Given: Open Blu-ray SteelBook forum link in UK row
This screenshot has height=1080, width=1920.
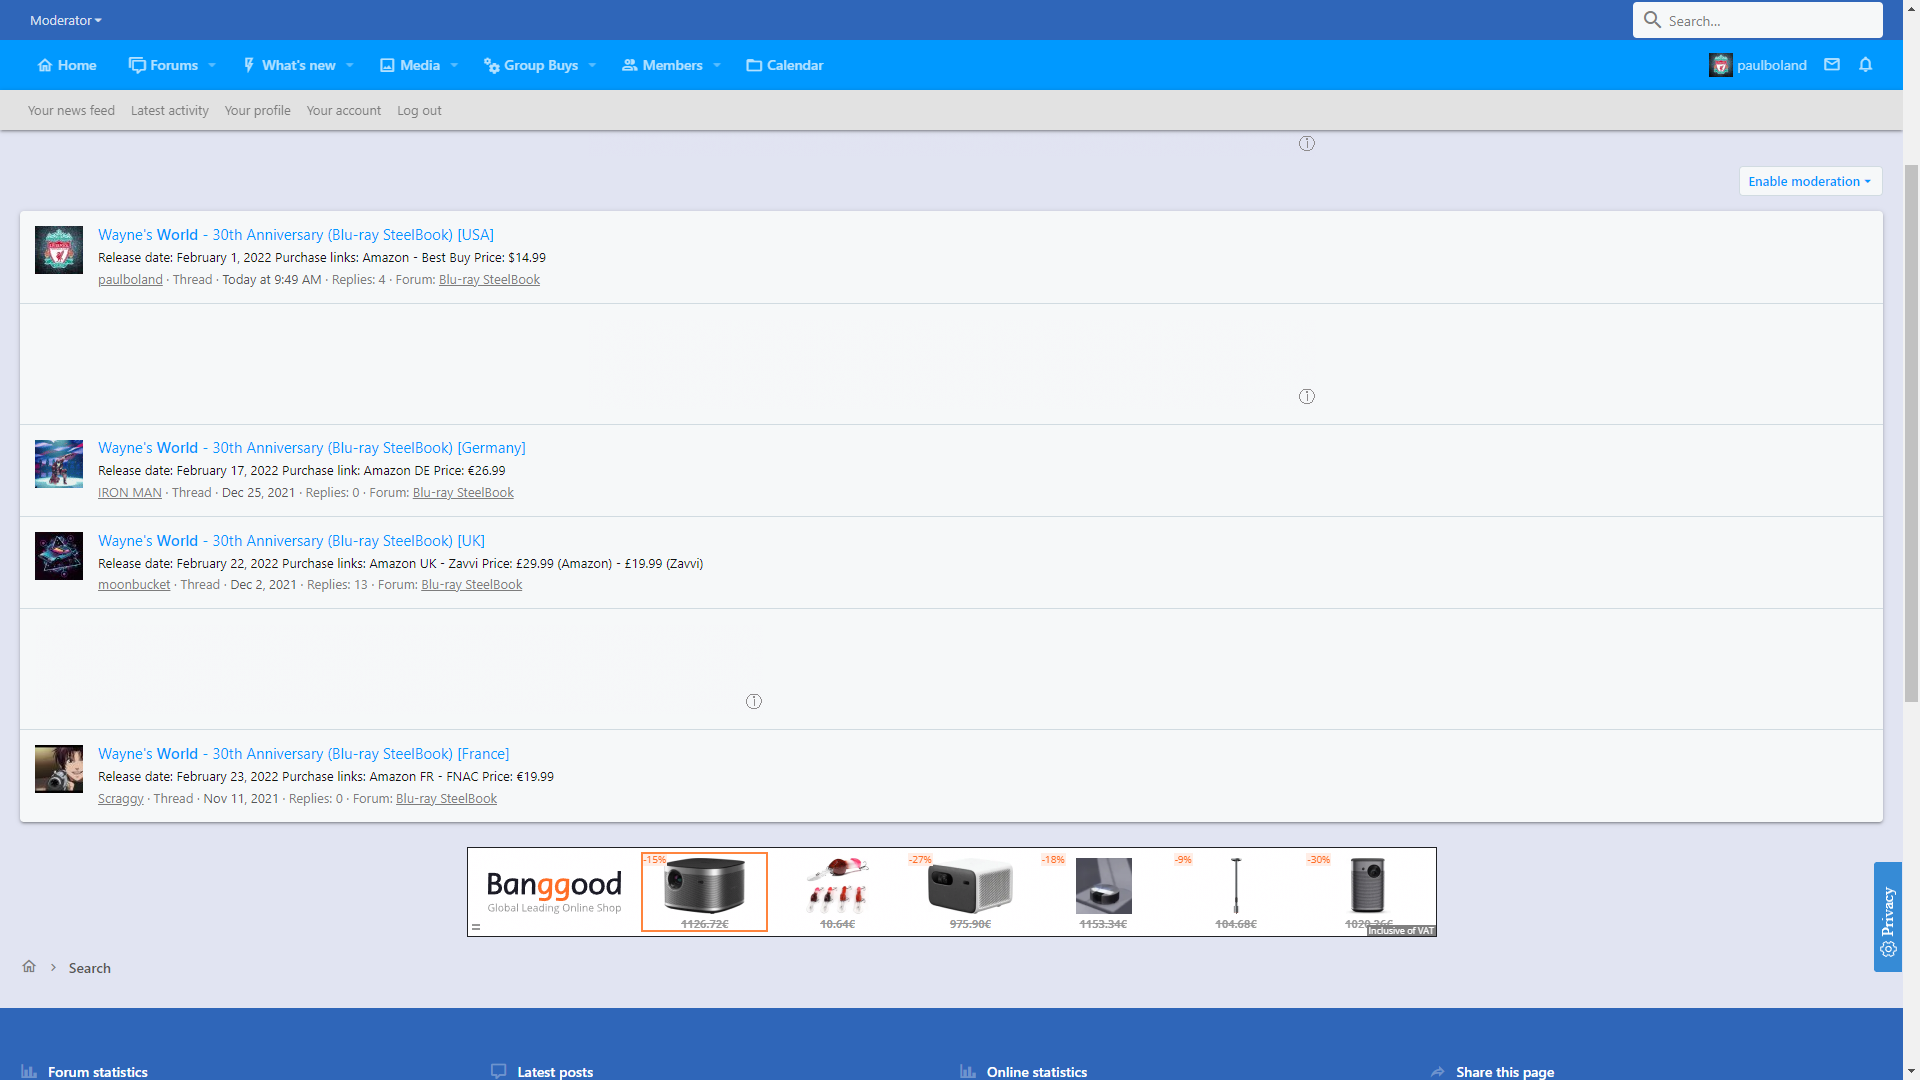Looking at the screenshot, I should click(471, 585).
